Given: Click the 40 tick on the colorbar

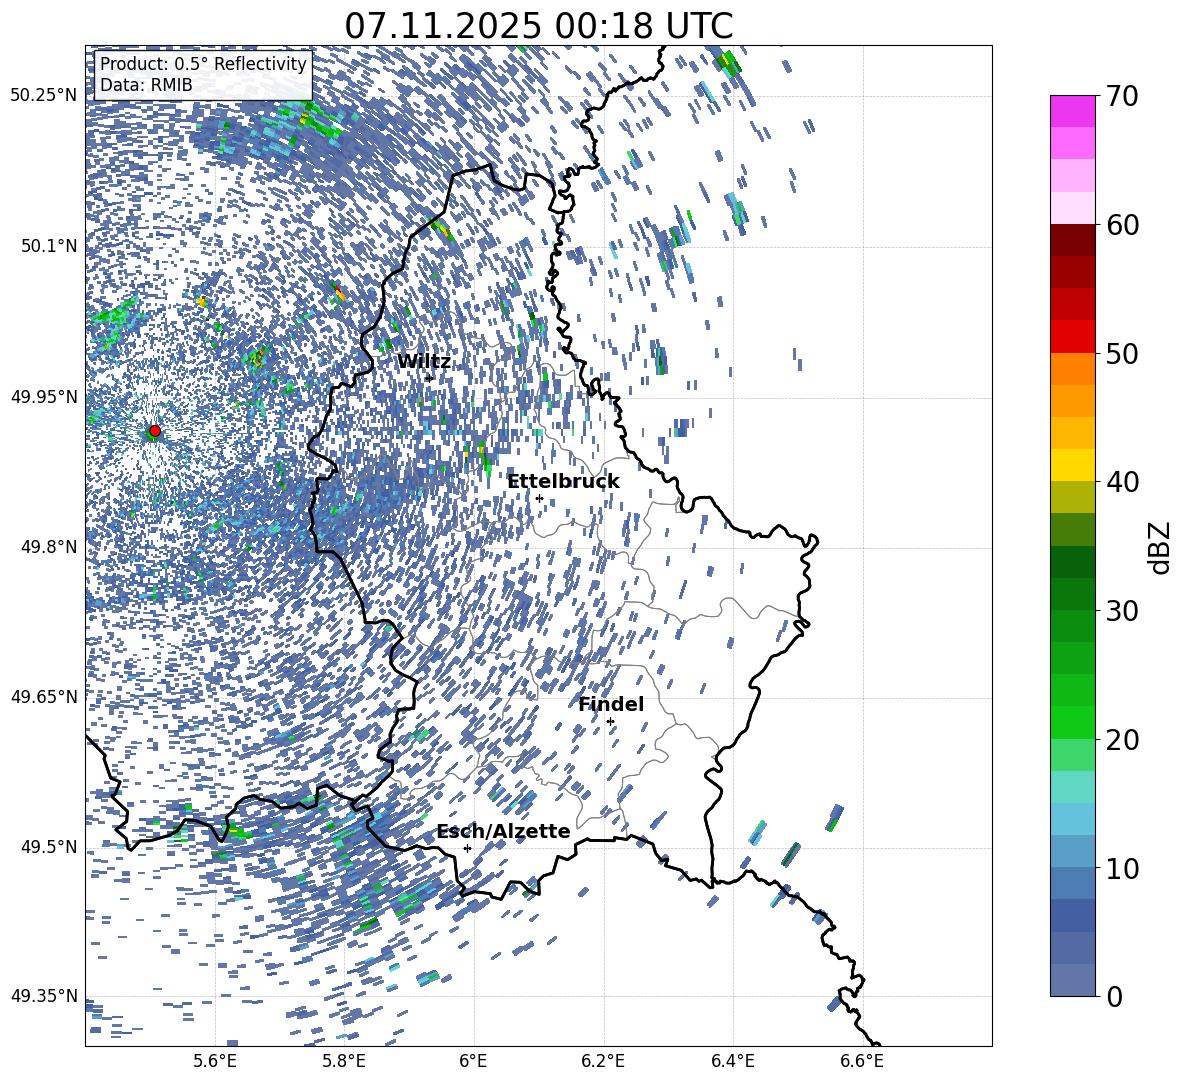Looking at the screenshot, I should [x=1121, y=482].
